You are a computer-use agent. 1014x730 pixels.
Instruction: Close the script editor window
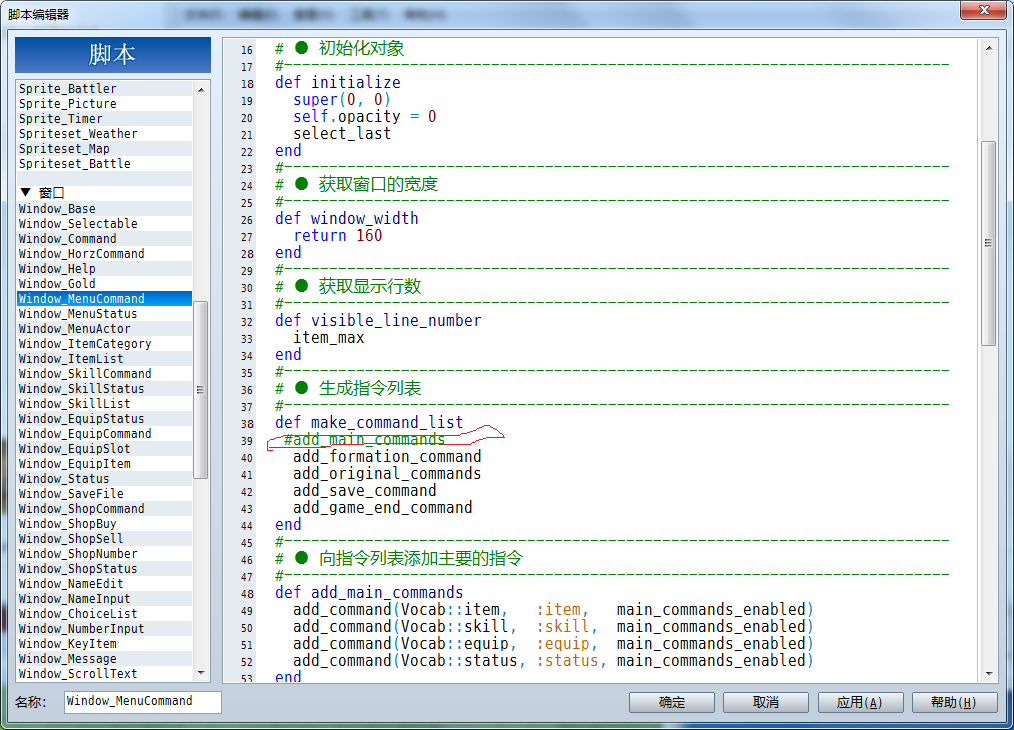pos(982,10)
